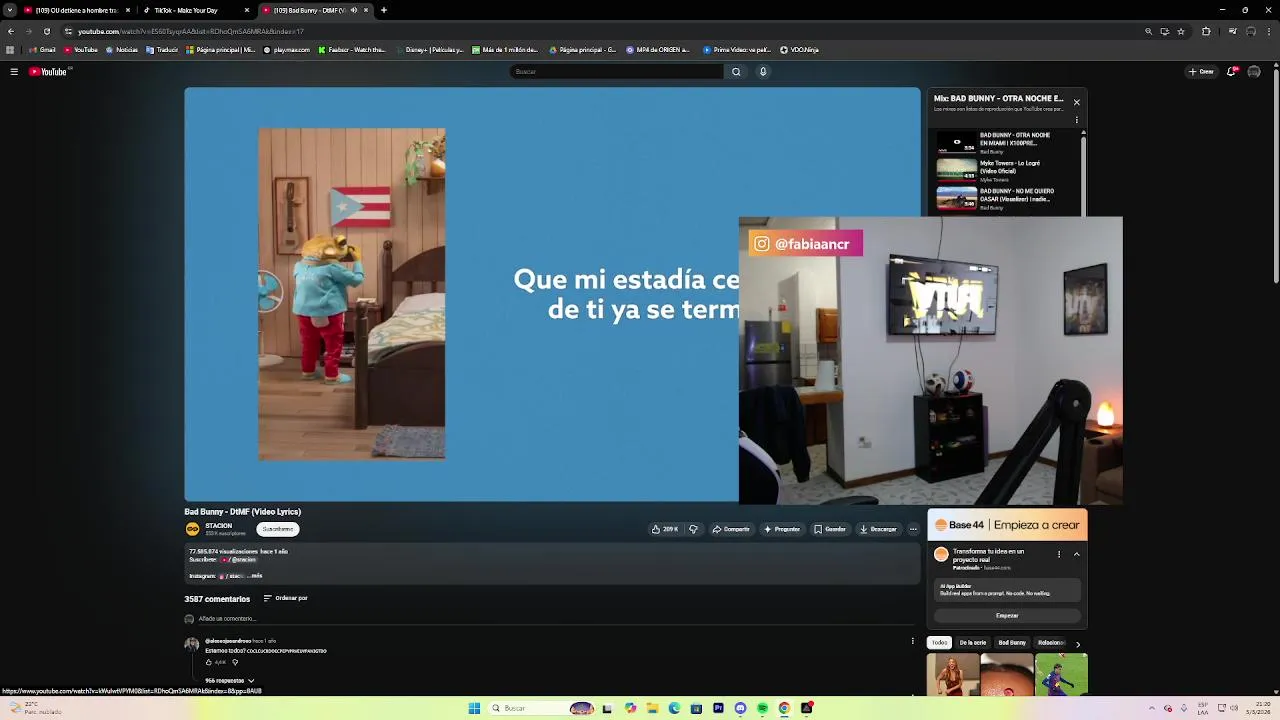Share the video with Compartir

coord(731,529)
